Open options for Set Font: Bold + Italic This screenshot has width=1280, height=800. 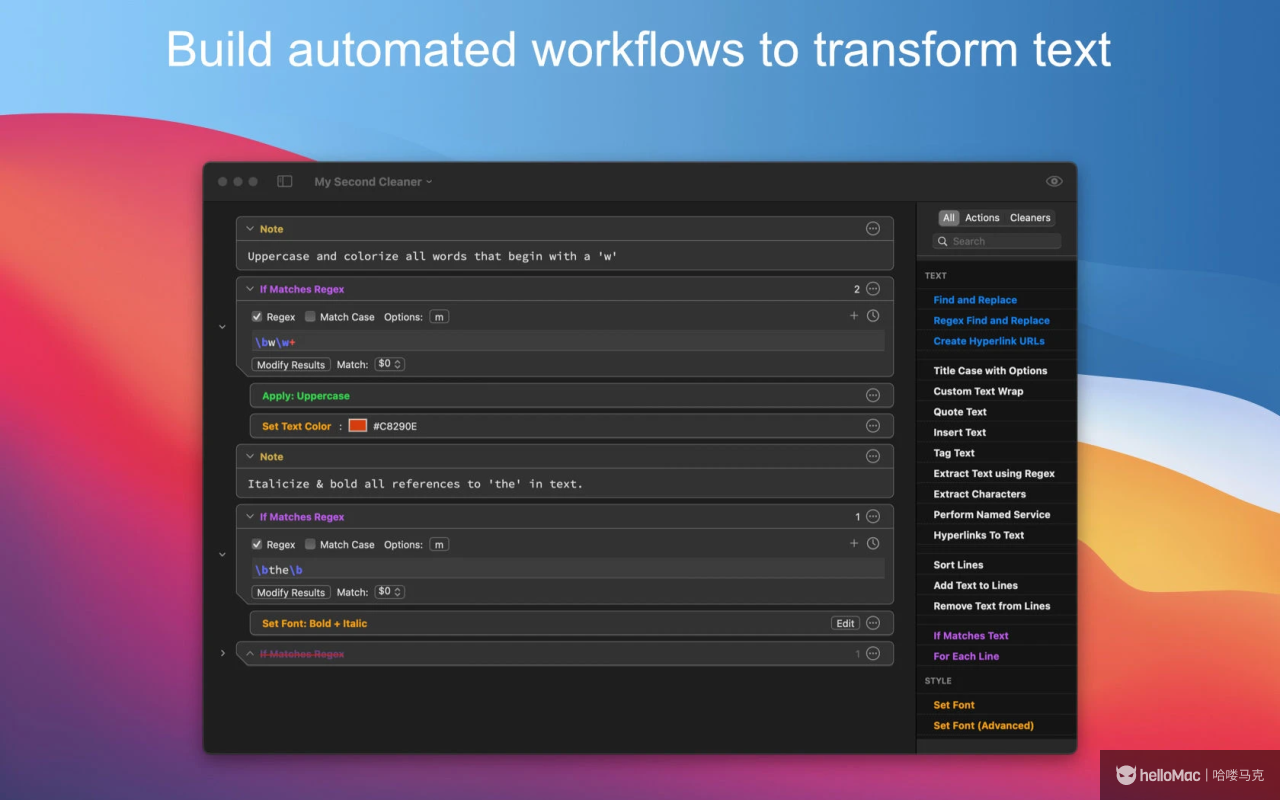click(873, 623)
